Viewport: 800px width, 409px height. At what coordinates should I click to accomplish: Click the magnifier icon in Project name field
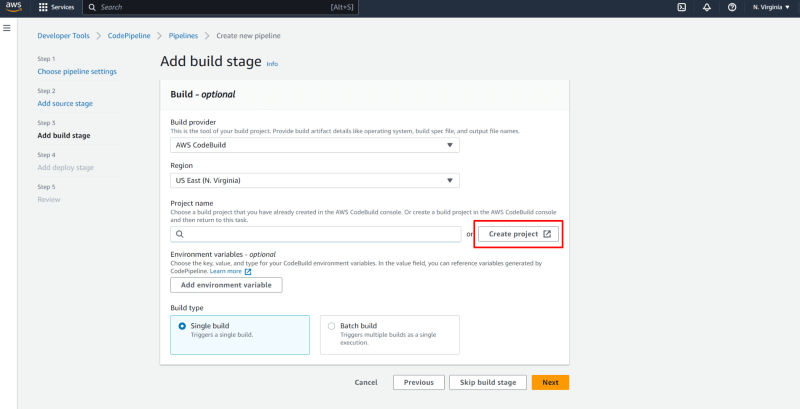click(180, 234)
